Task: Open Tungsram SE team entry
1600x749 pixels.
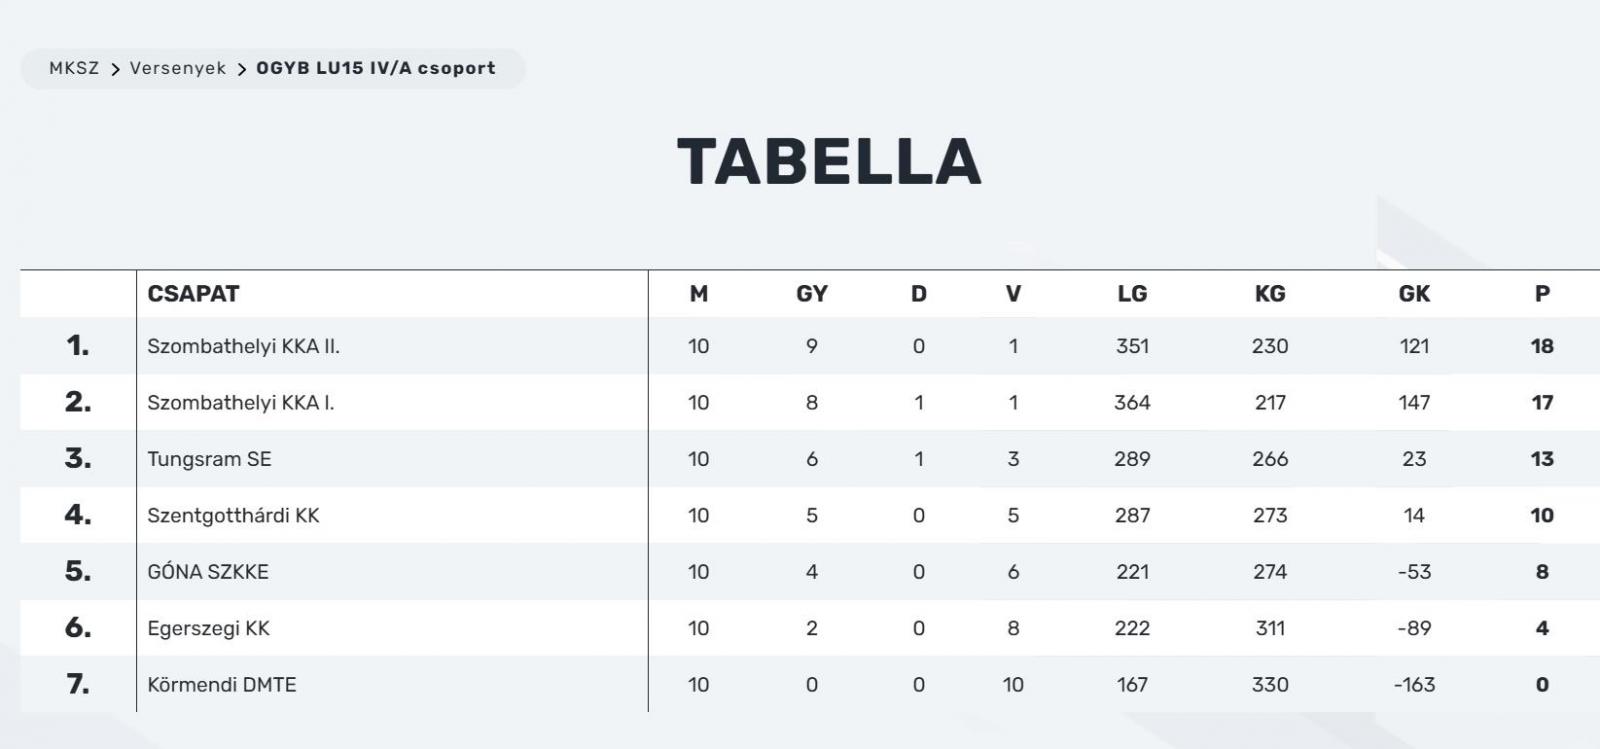Action: (x=209, y=459)
